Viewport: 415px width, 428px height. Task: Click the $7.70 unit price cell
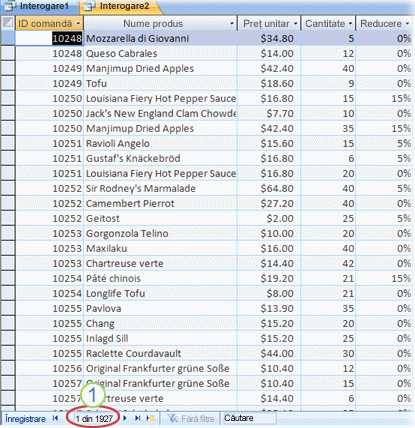pyautogui.click(x=269, y=113)
